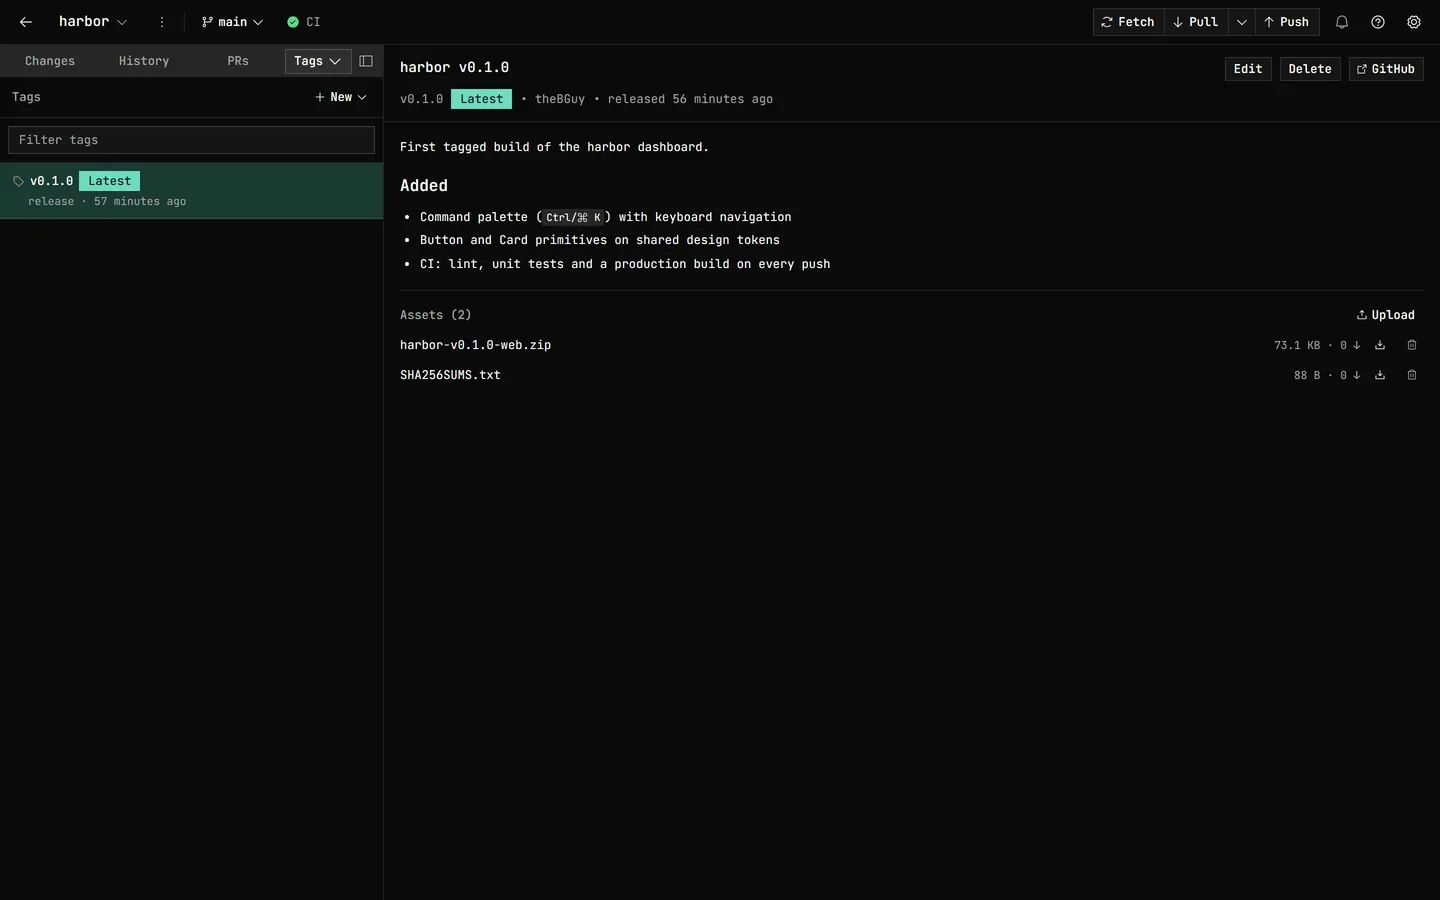
Task: Focus the Filter tags field
Action: tap(191, 140)
